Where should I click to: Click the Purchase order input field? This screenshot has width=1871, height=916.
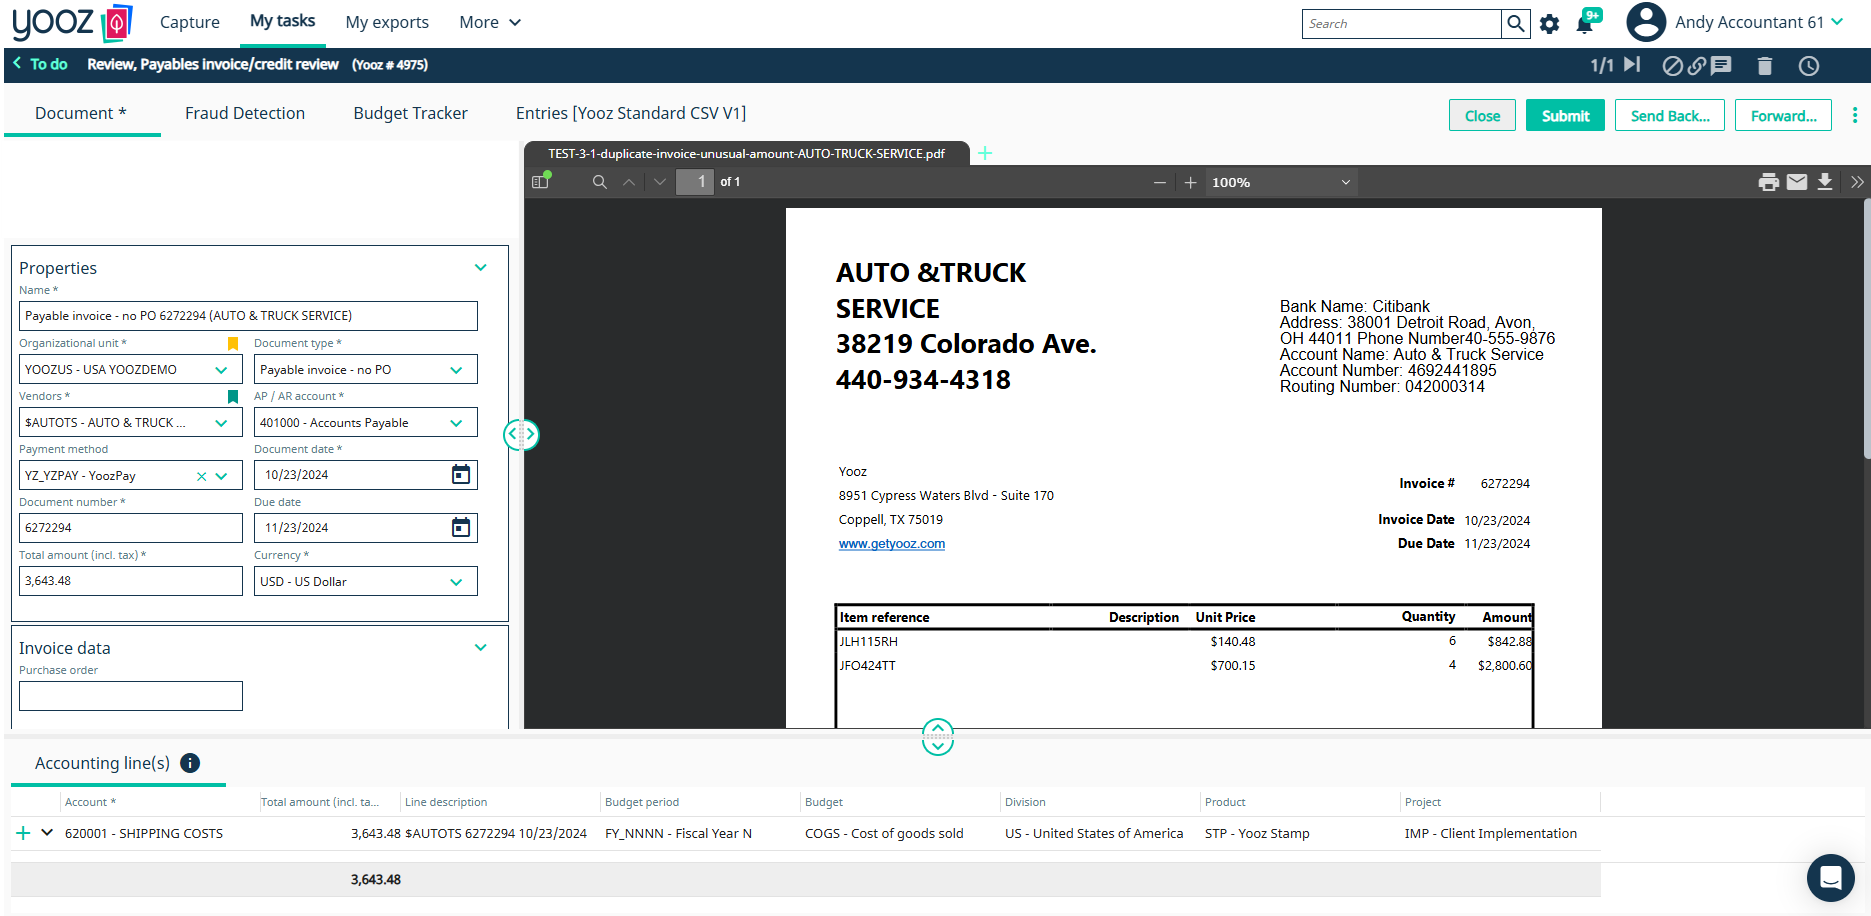click(x=131, y=696)
